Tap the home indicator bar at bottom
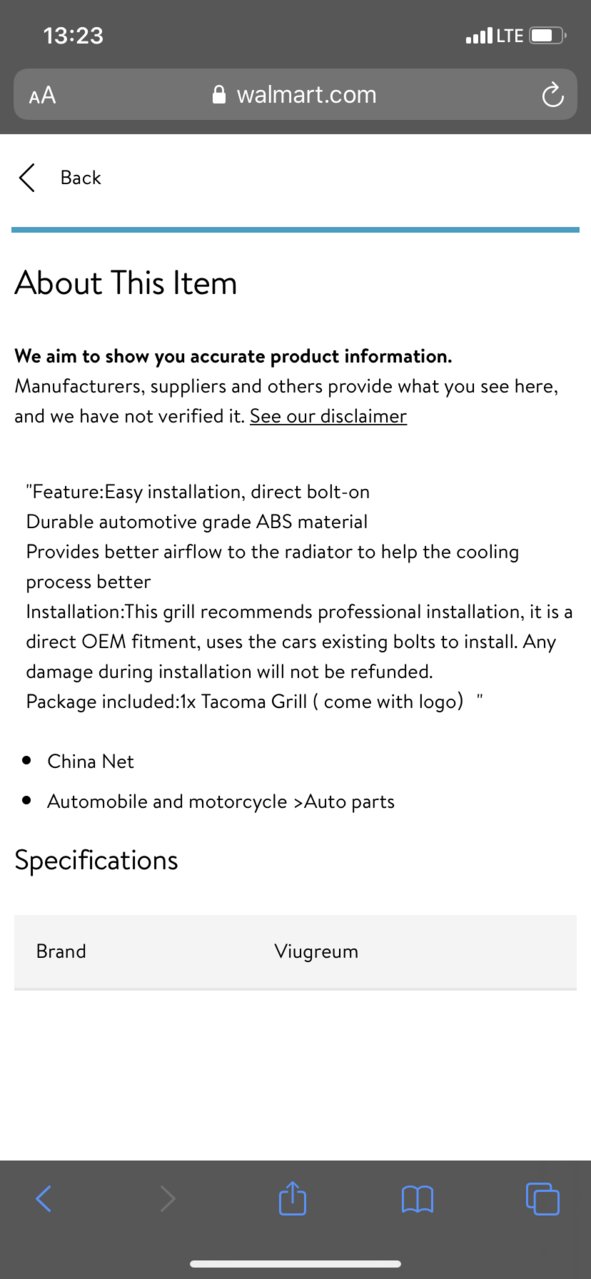The image size is (591, 1279). coord(295,1263)
